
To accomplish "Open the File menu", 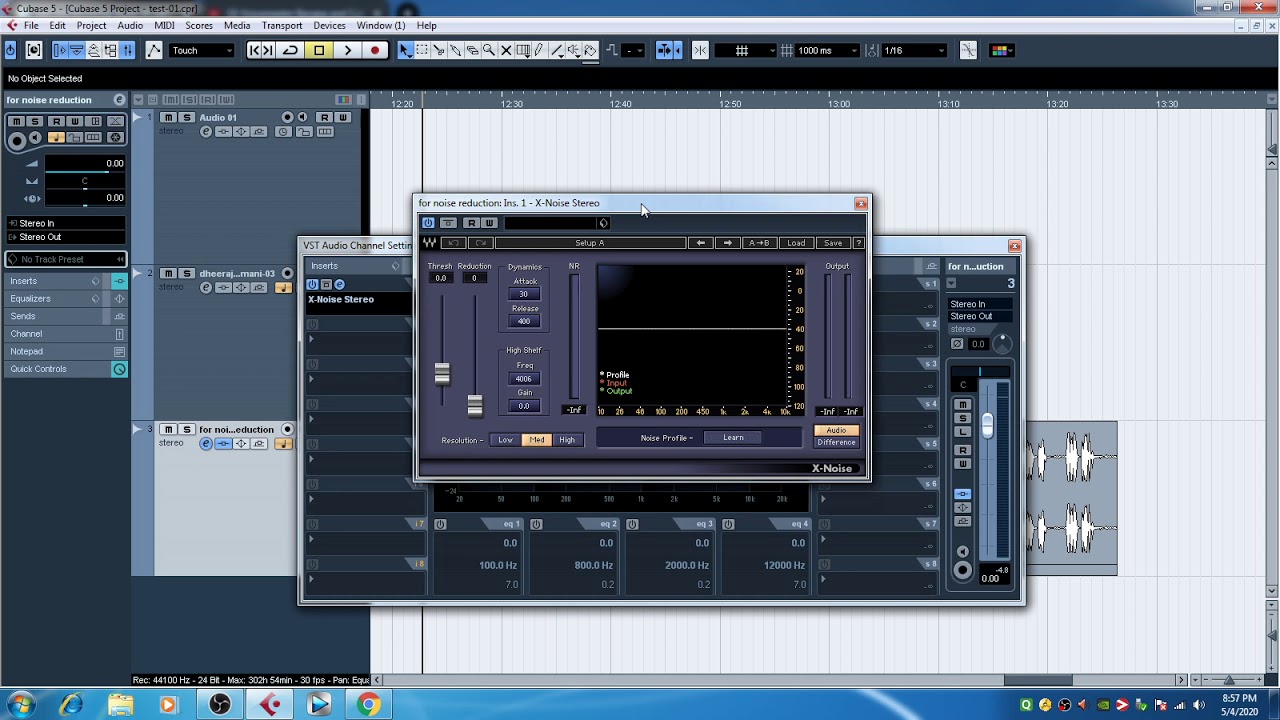I will pos(31,25).
